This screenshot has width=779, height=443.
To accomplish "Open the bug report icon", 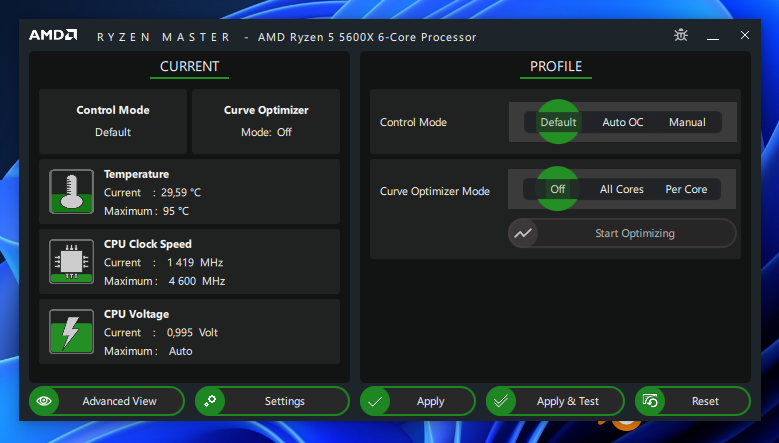I will click(x=681, y=35).
